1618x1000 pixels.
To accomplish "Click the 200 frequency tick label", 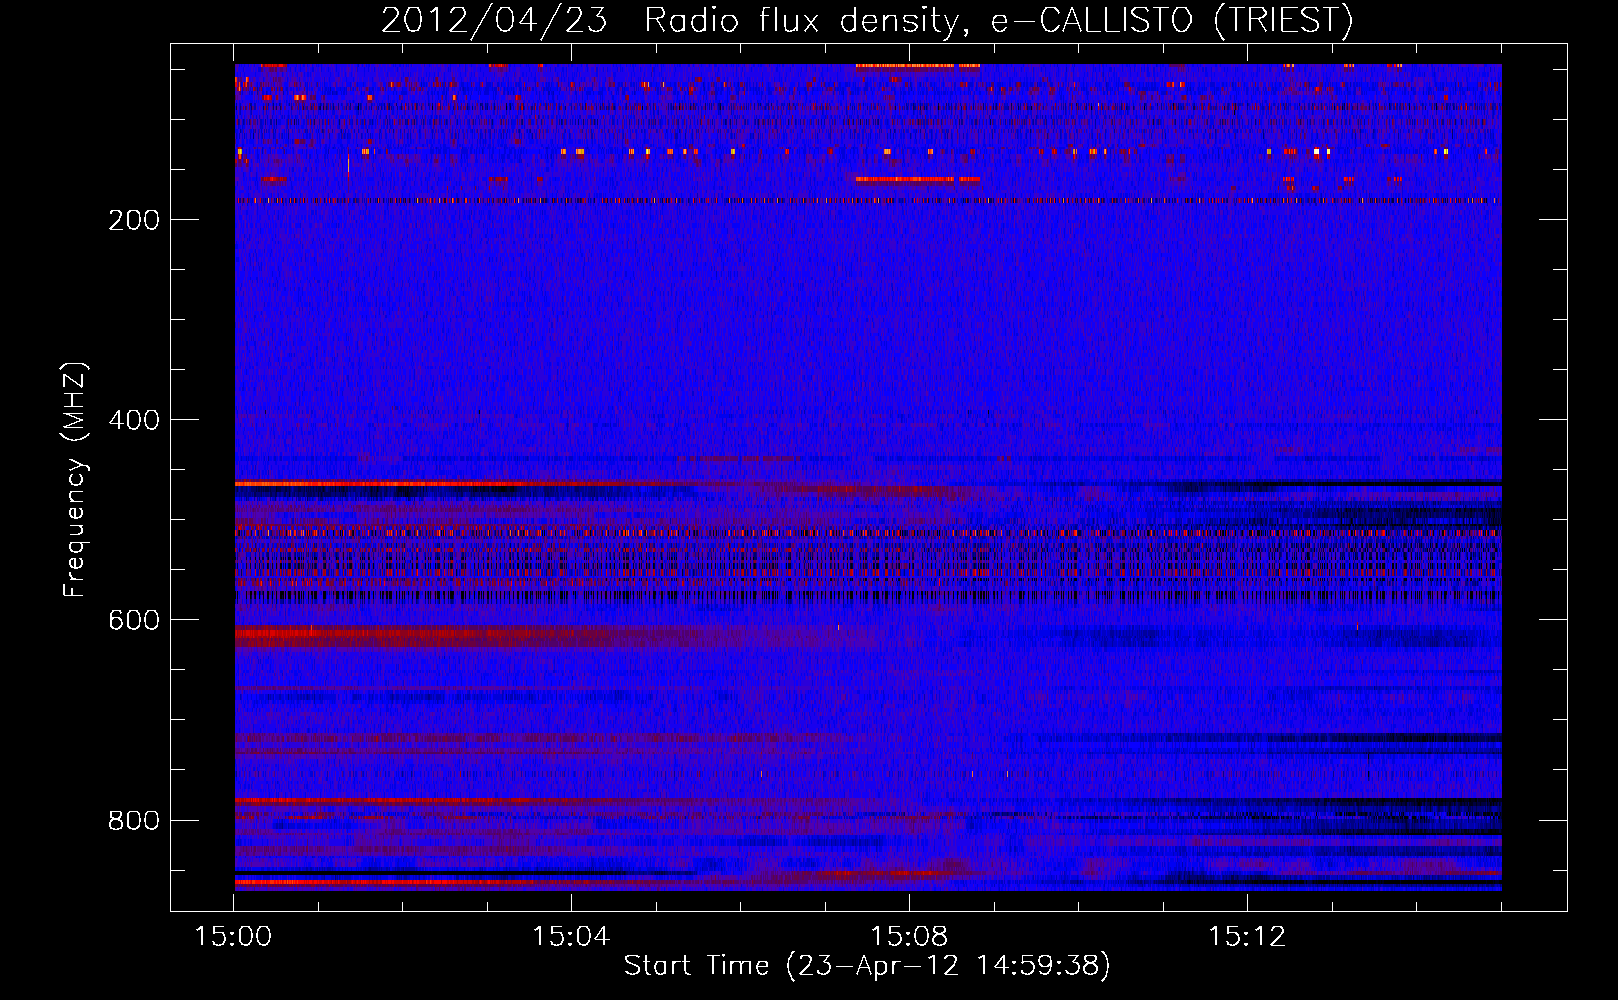I will [134, 220].
